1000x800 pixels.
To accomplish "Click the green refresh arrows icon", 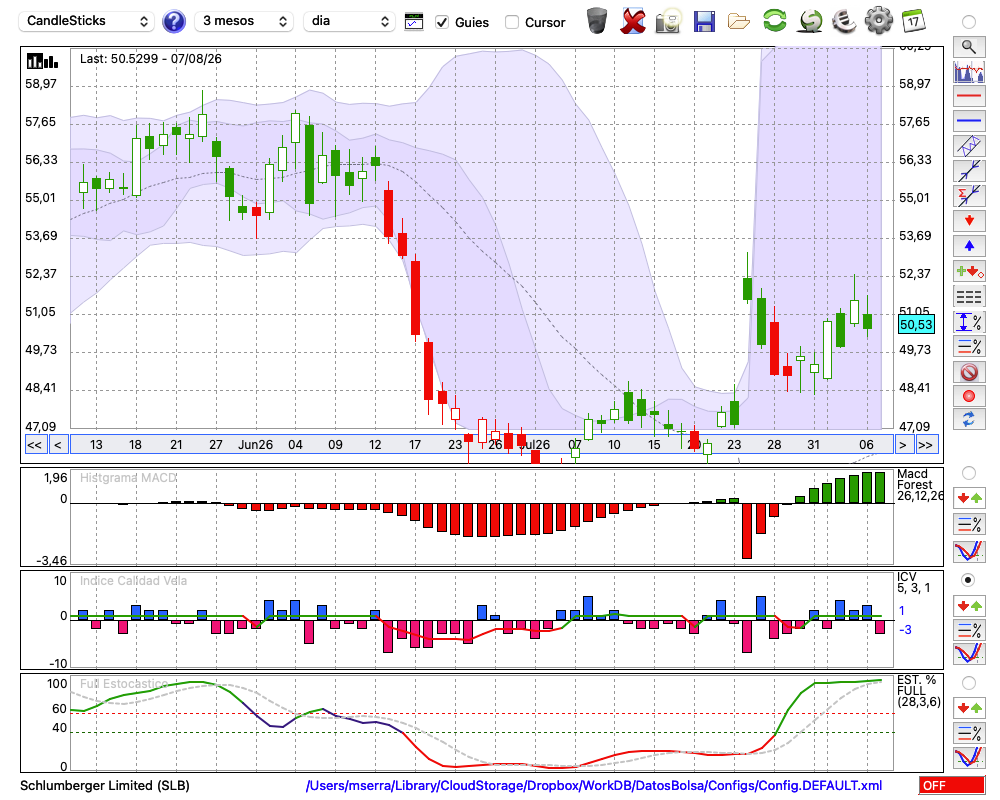I will [x=774, y=20].
